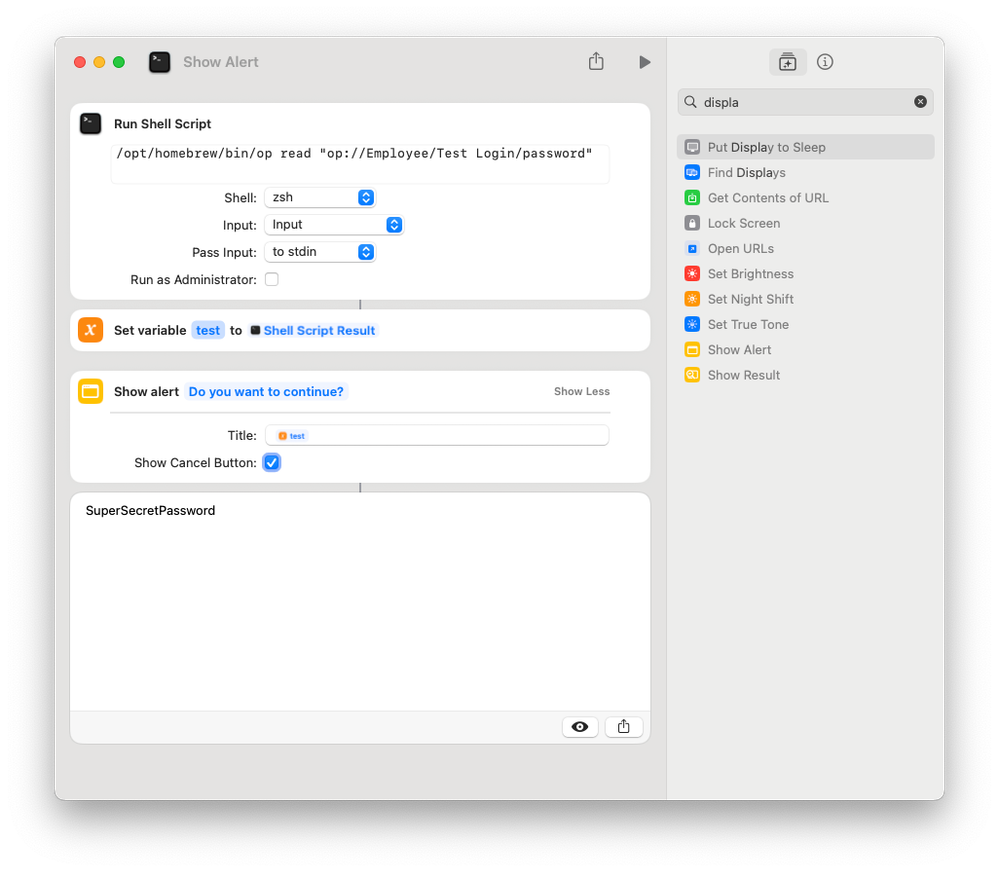Viewport: 999px width, 872px height.
Task: Click the 'Show Result' action label
Action: coord(744,375)
